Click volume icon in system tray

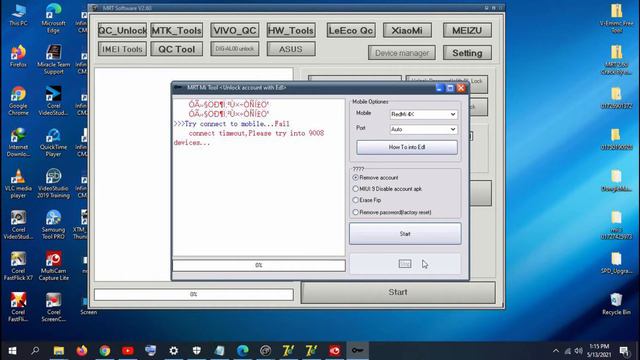578,351
